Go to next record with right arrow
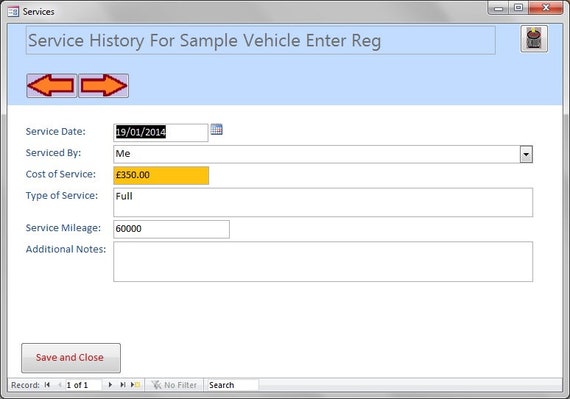Image resolution: width=570 pixels, height=399 pixels. 104,86
